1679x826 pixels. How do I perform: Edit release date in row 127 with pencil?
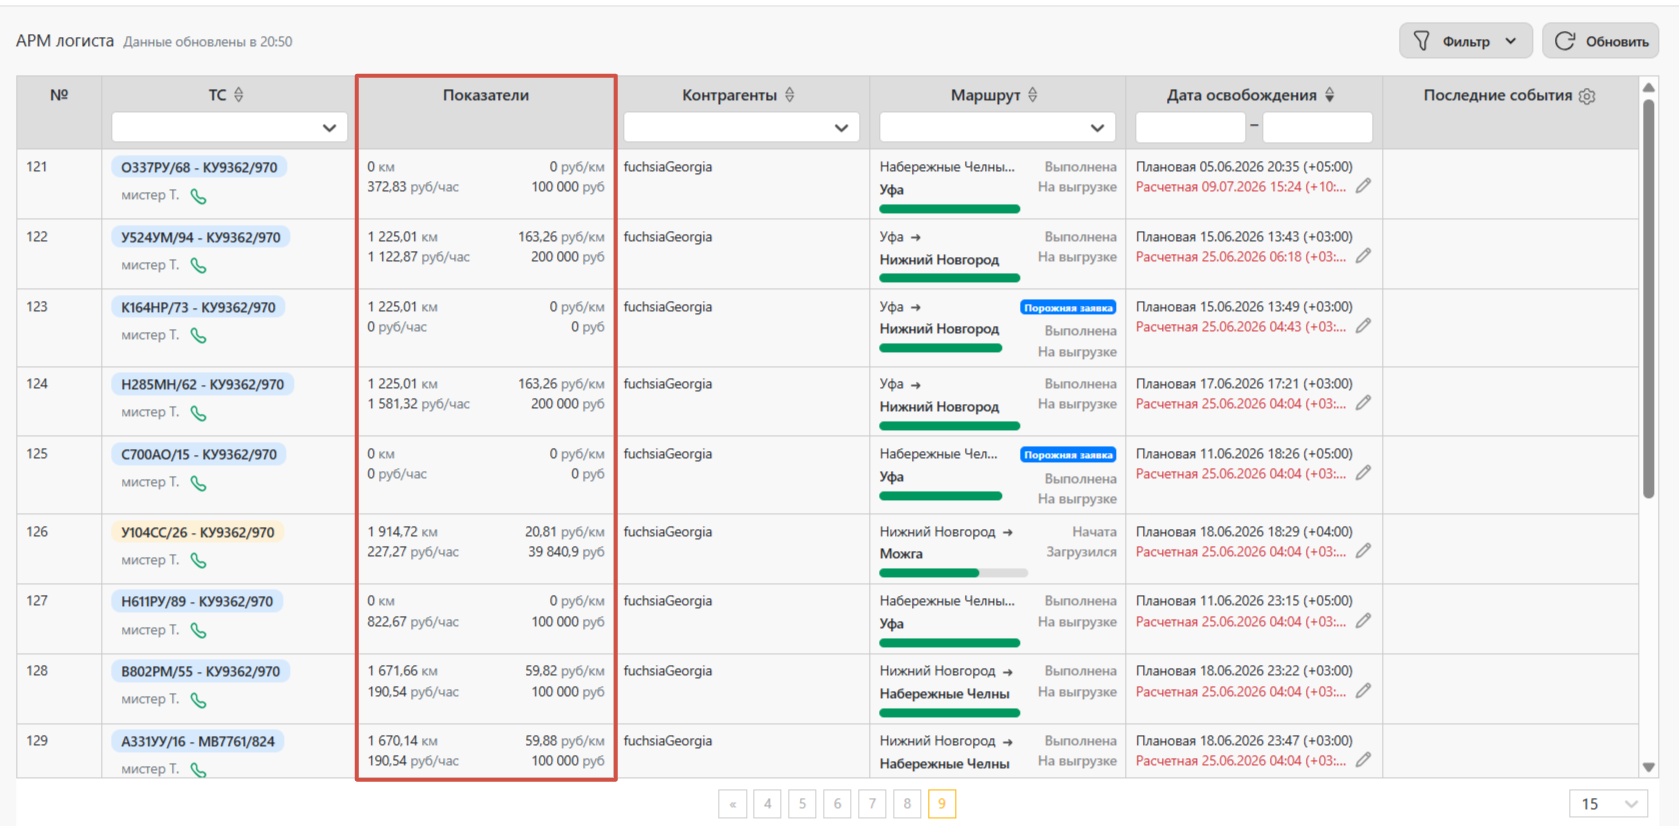pyautogui.click(x=1363, y=621)
